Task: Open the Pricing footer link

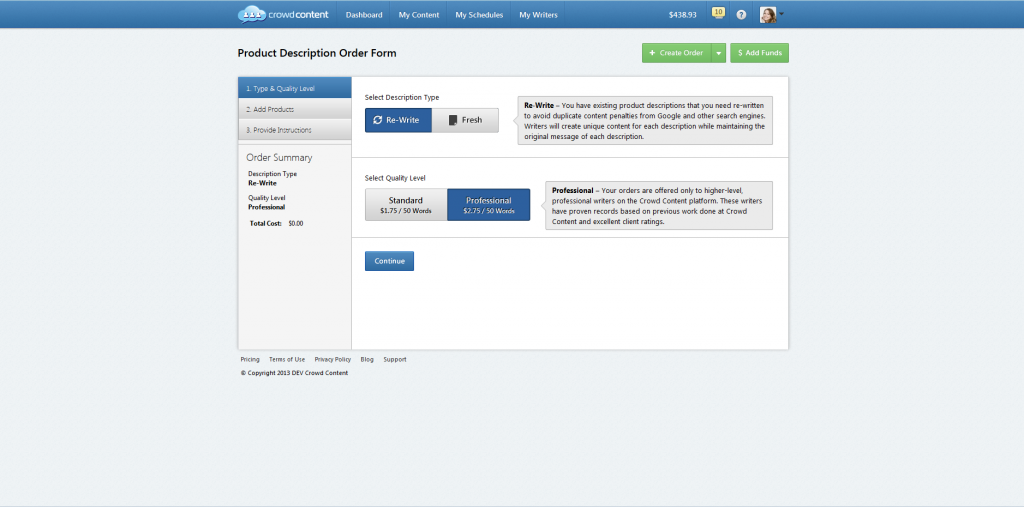Action: (x=250, y=359)
